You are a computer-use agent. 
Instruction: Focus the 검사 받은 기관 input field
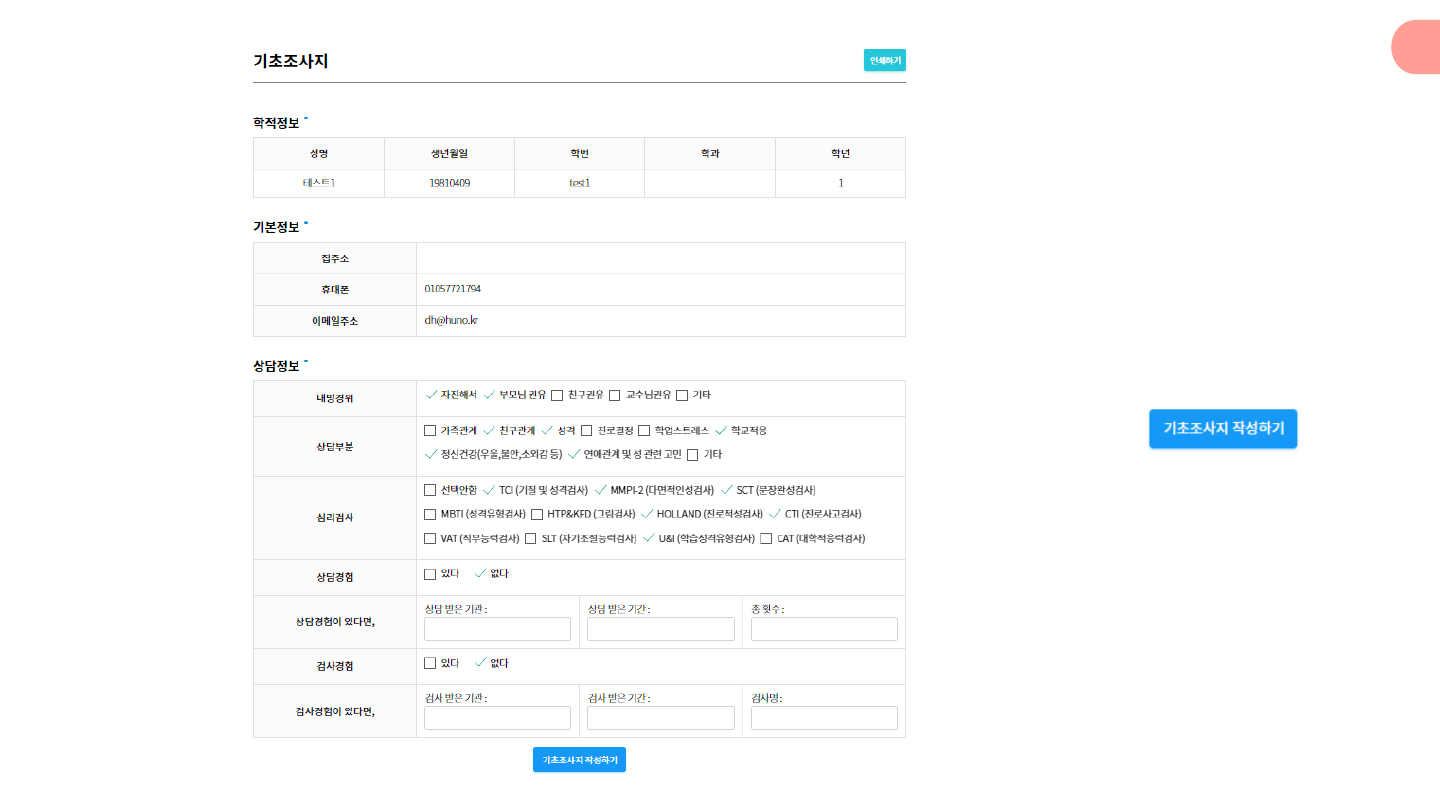(498, 718)
